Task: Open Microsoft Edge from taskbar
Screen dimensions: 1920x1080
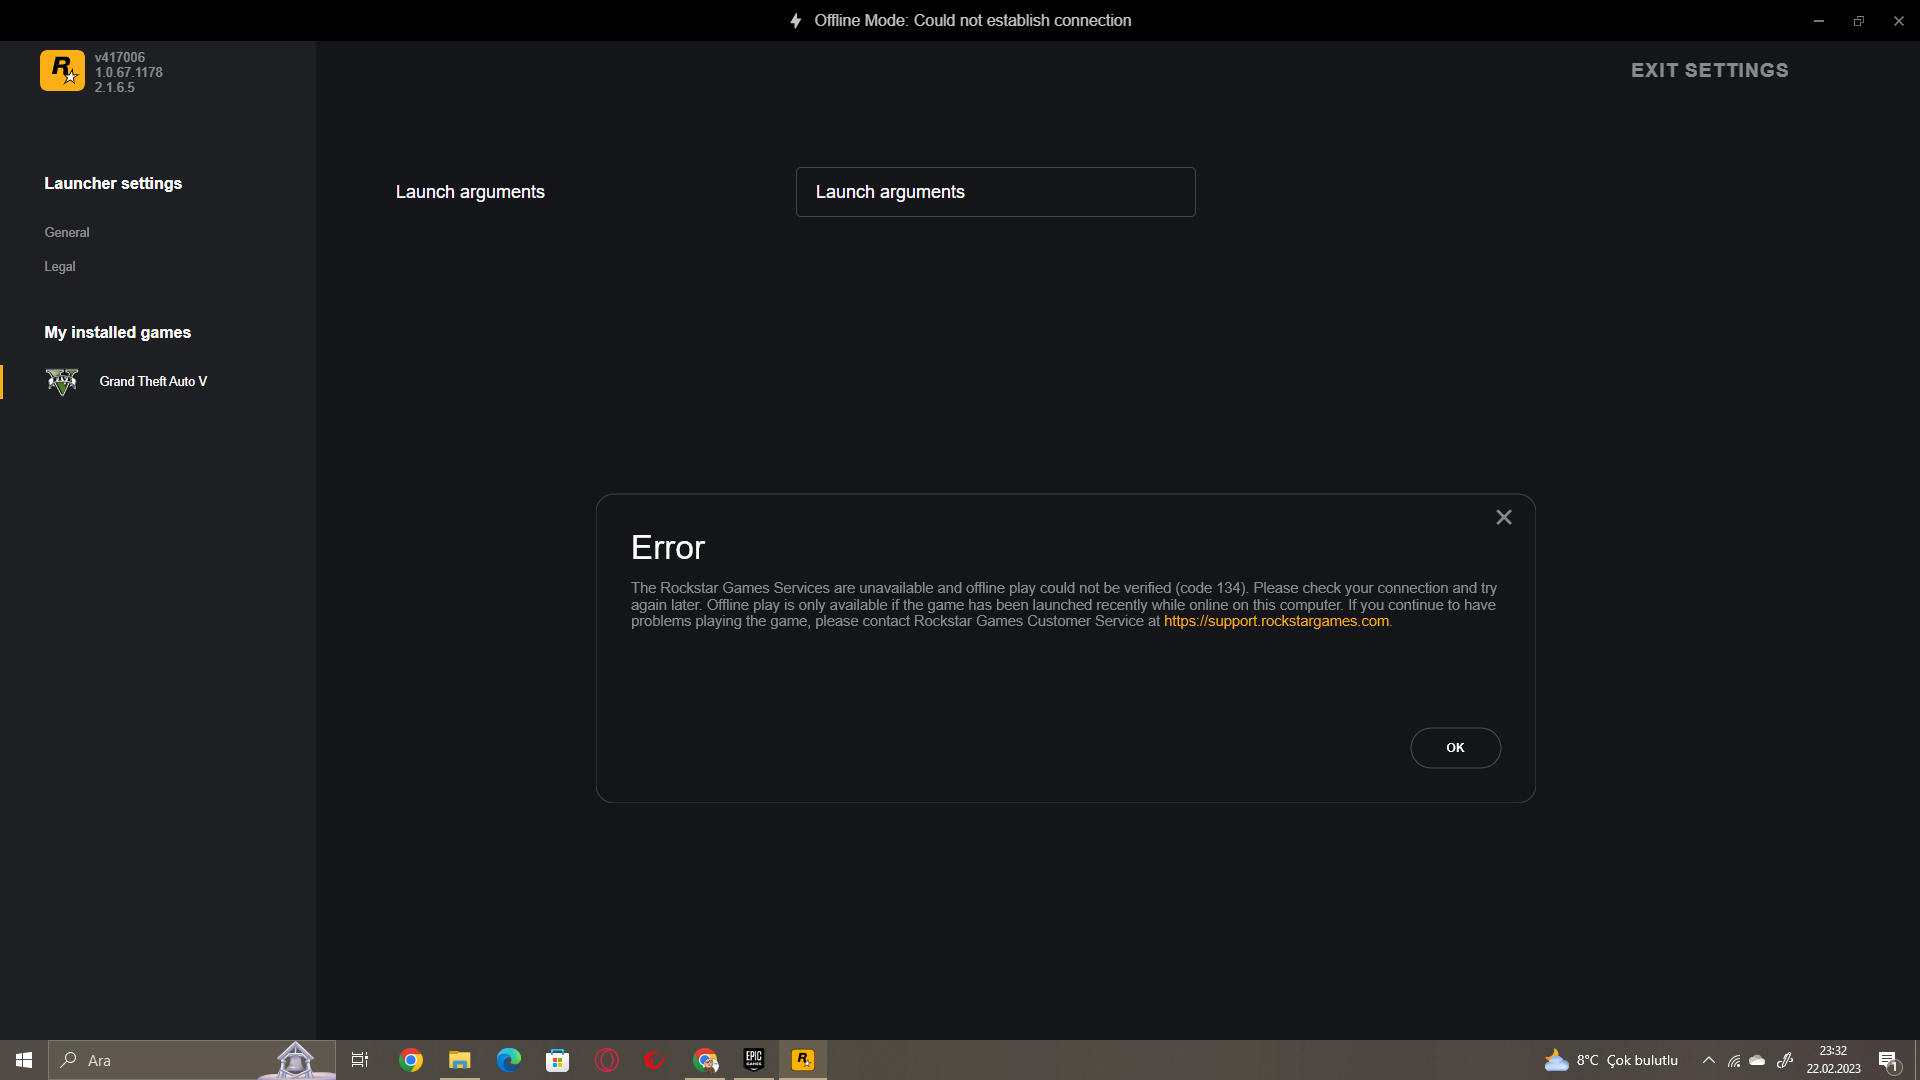Action: tap(509, 1060)
